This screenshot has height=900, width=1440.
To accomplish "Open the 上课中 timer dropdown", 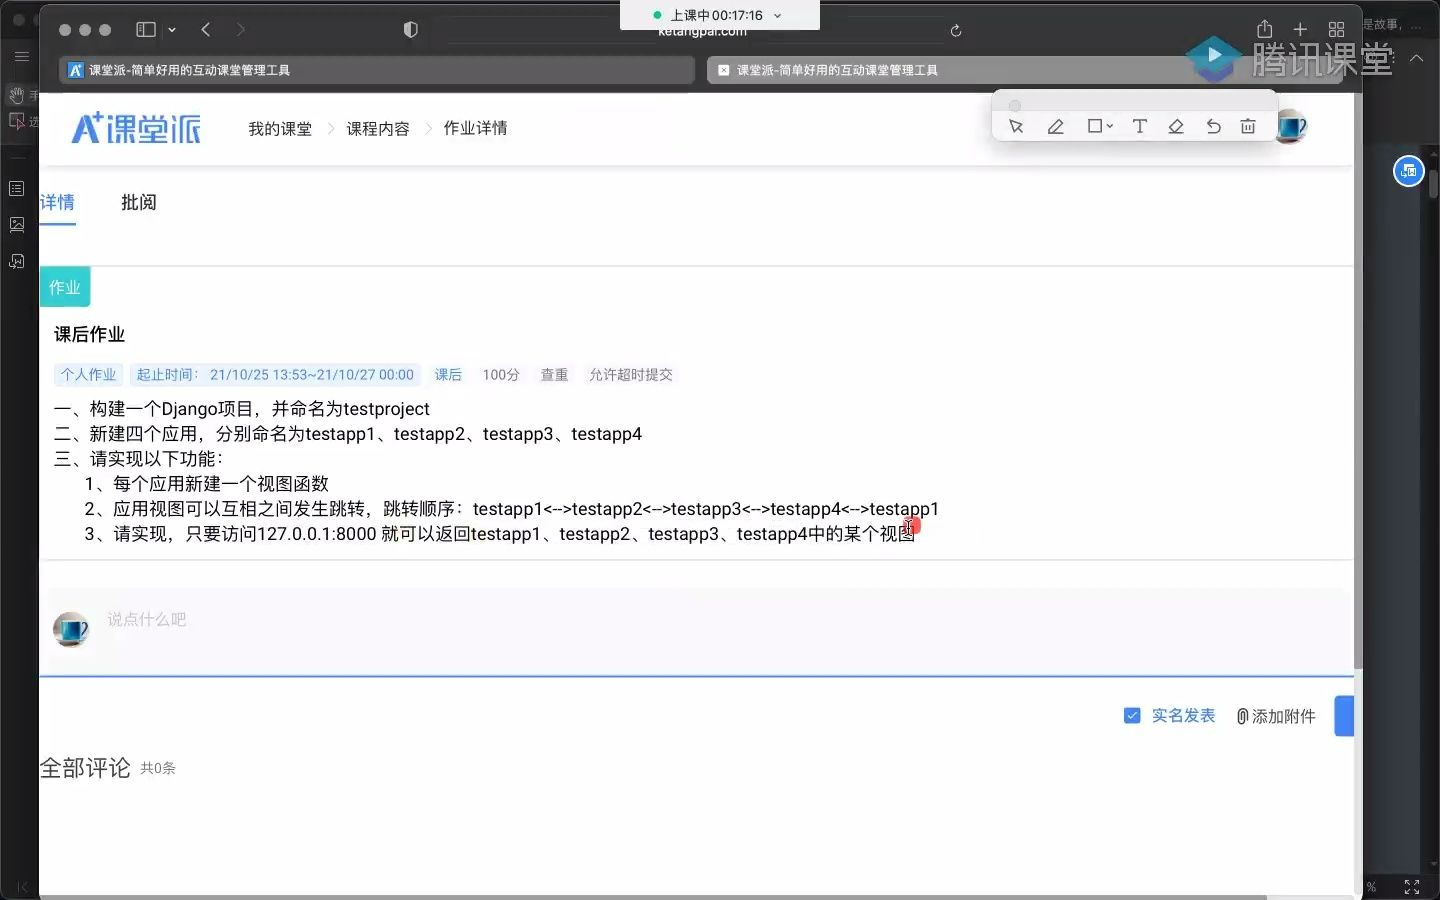I will pos(779,15).
